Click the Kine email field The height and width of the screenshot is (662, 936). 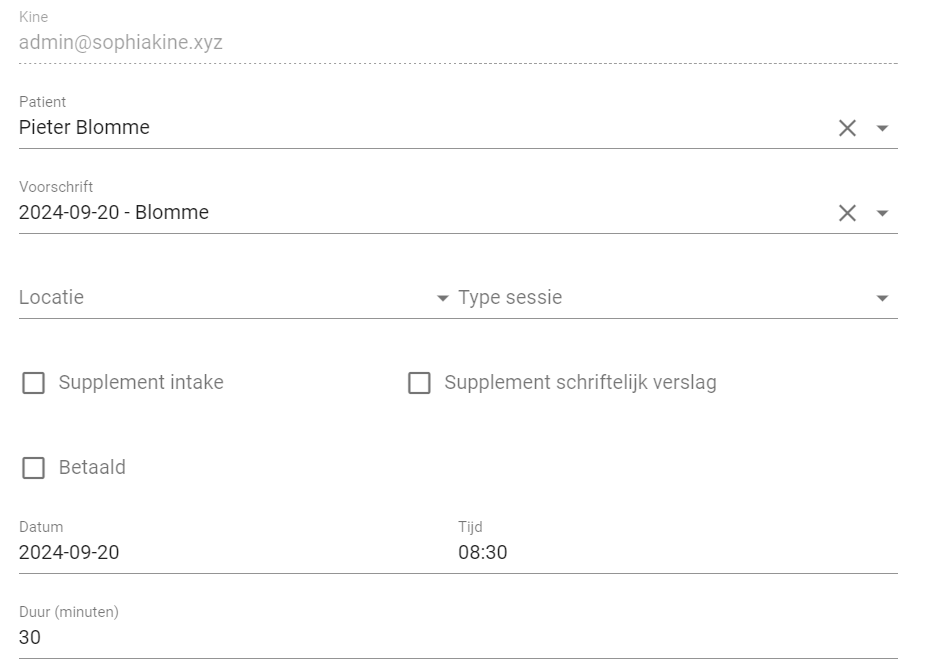pyautogui.click(x=121, y=43)
